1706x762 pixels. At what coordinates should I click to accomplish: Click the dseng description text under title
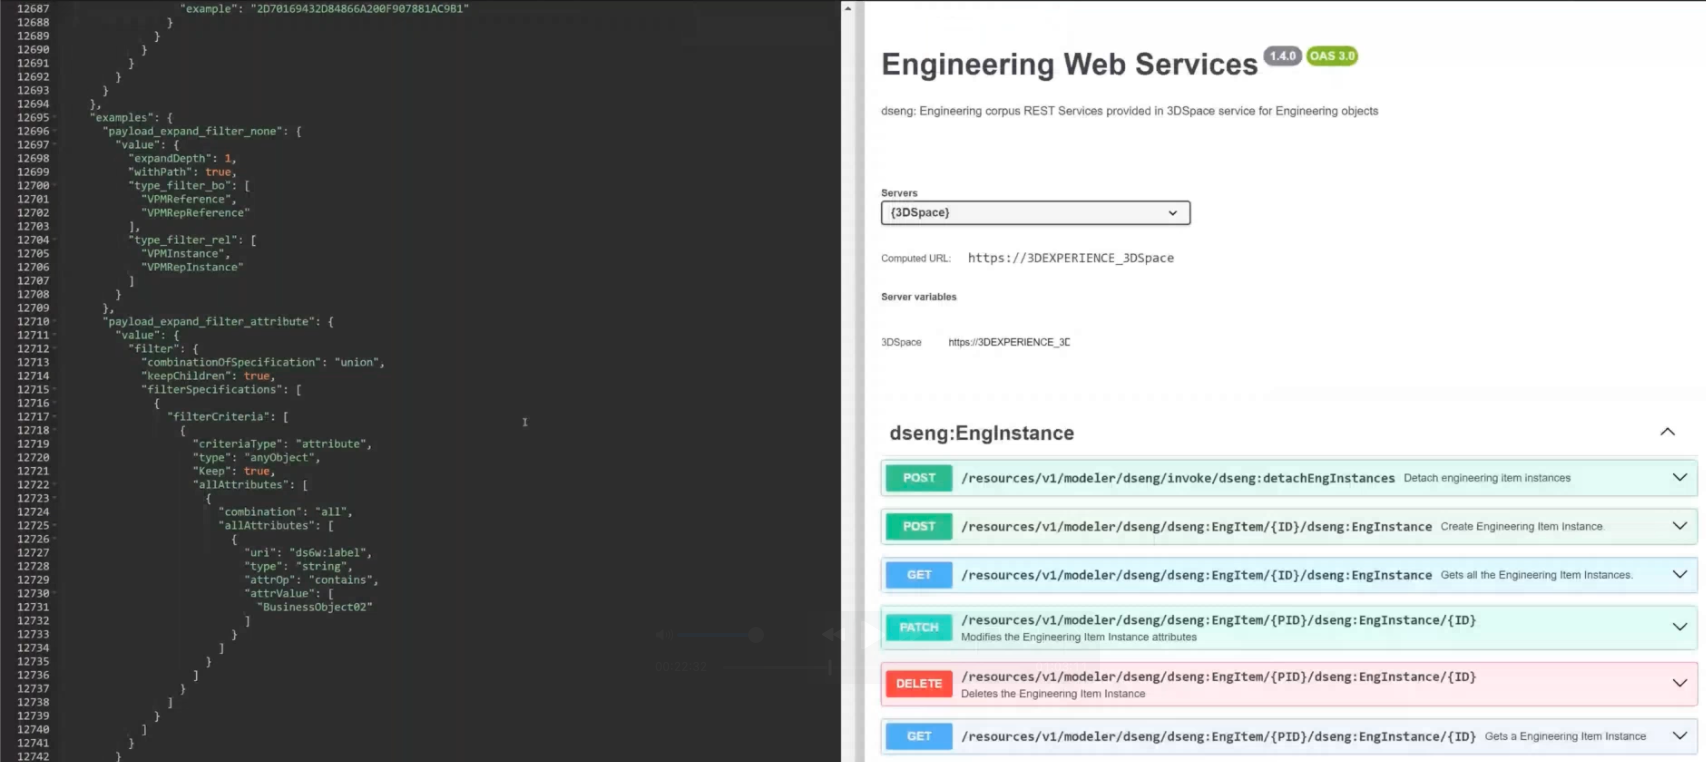click(x=1129, y=111)
